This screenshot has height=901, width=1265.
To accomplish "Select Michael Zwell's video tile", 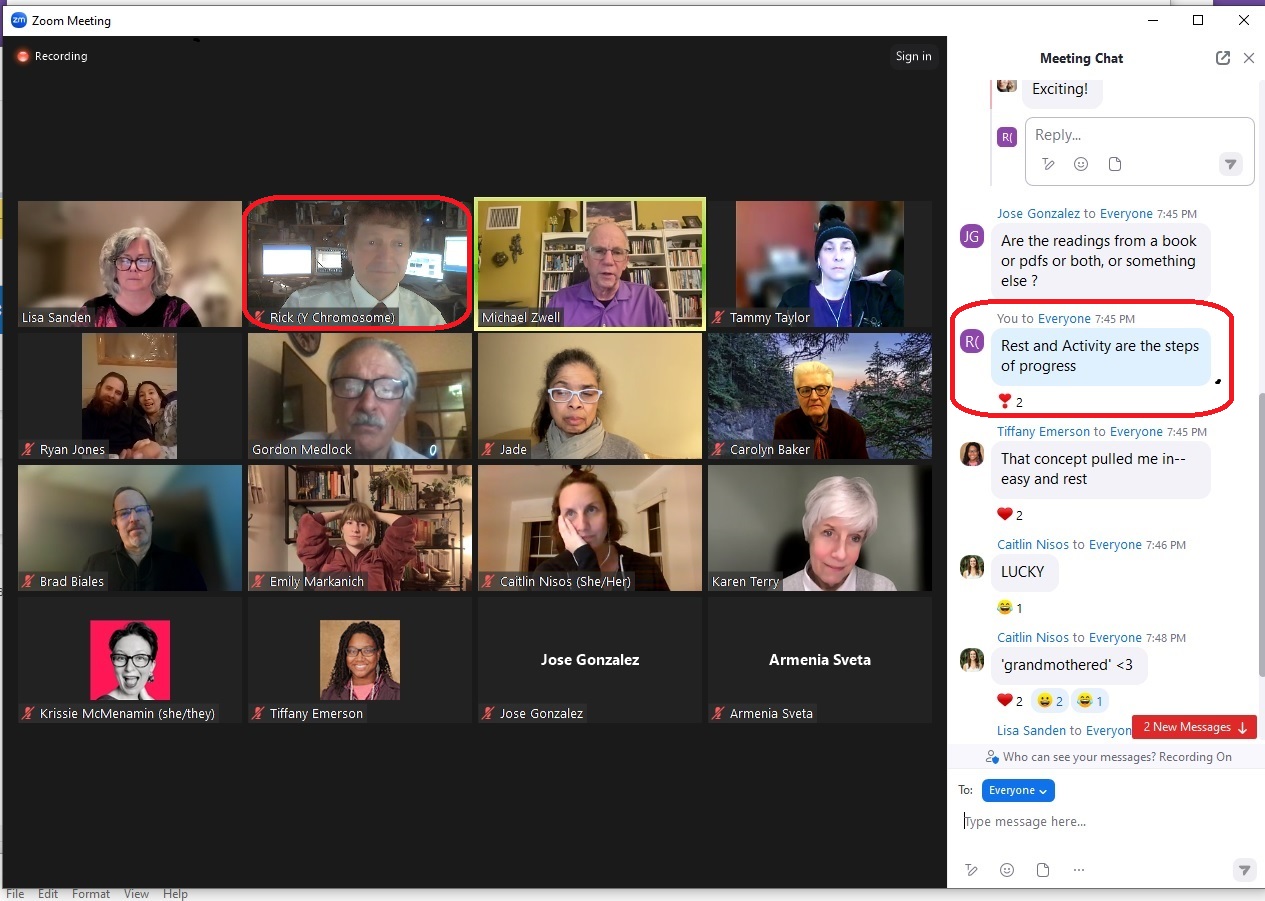I will click(x=590, y=262).
